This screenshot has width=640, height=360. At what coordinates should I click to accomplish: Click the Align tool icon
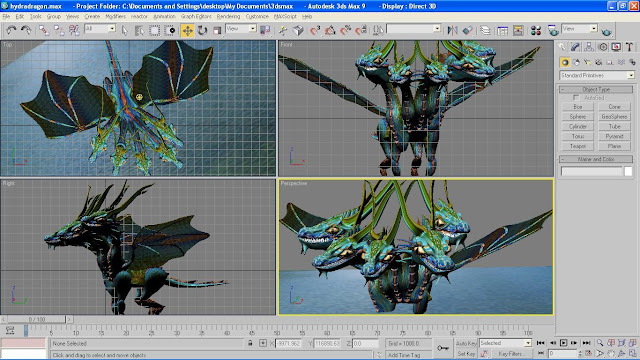pyautogui.click(x=468, y=30)
